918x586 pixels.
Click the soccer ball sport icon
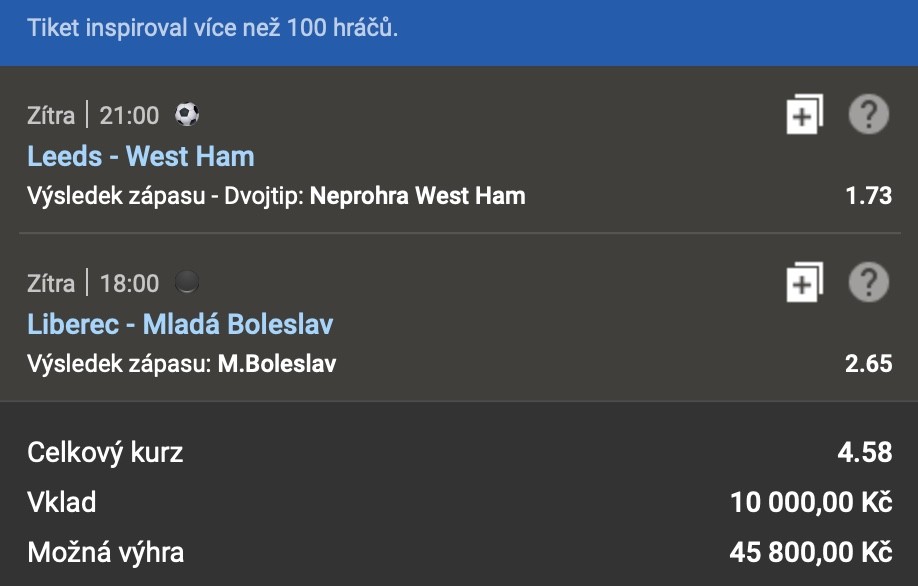pyautogui.click(x=187, y=114)
